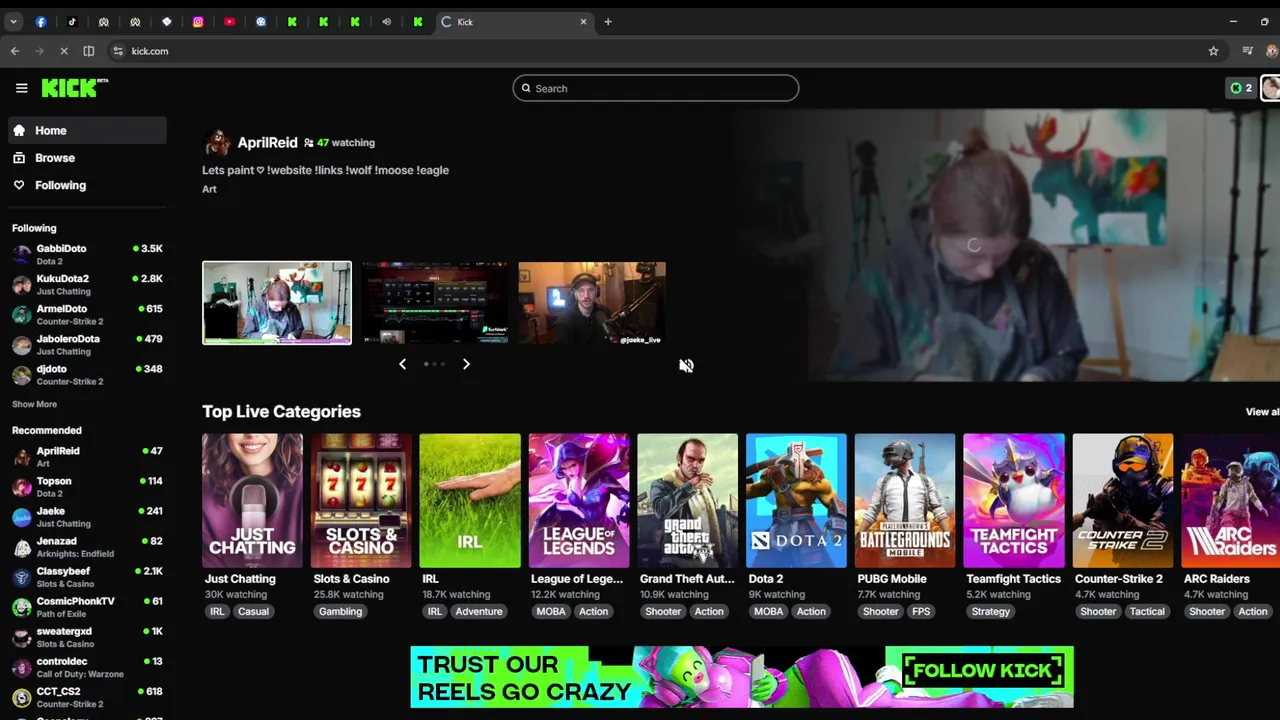Click the Follow Kick banner button
The width and height of the screenshot is (1280, 720).
(x=981, y=671)
